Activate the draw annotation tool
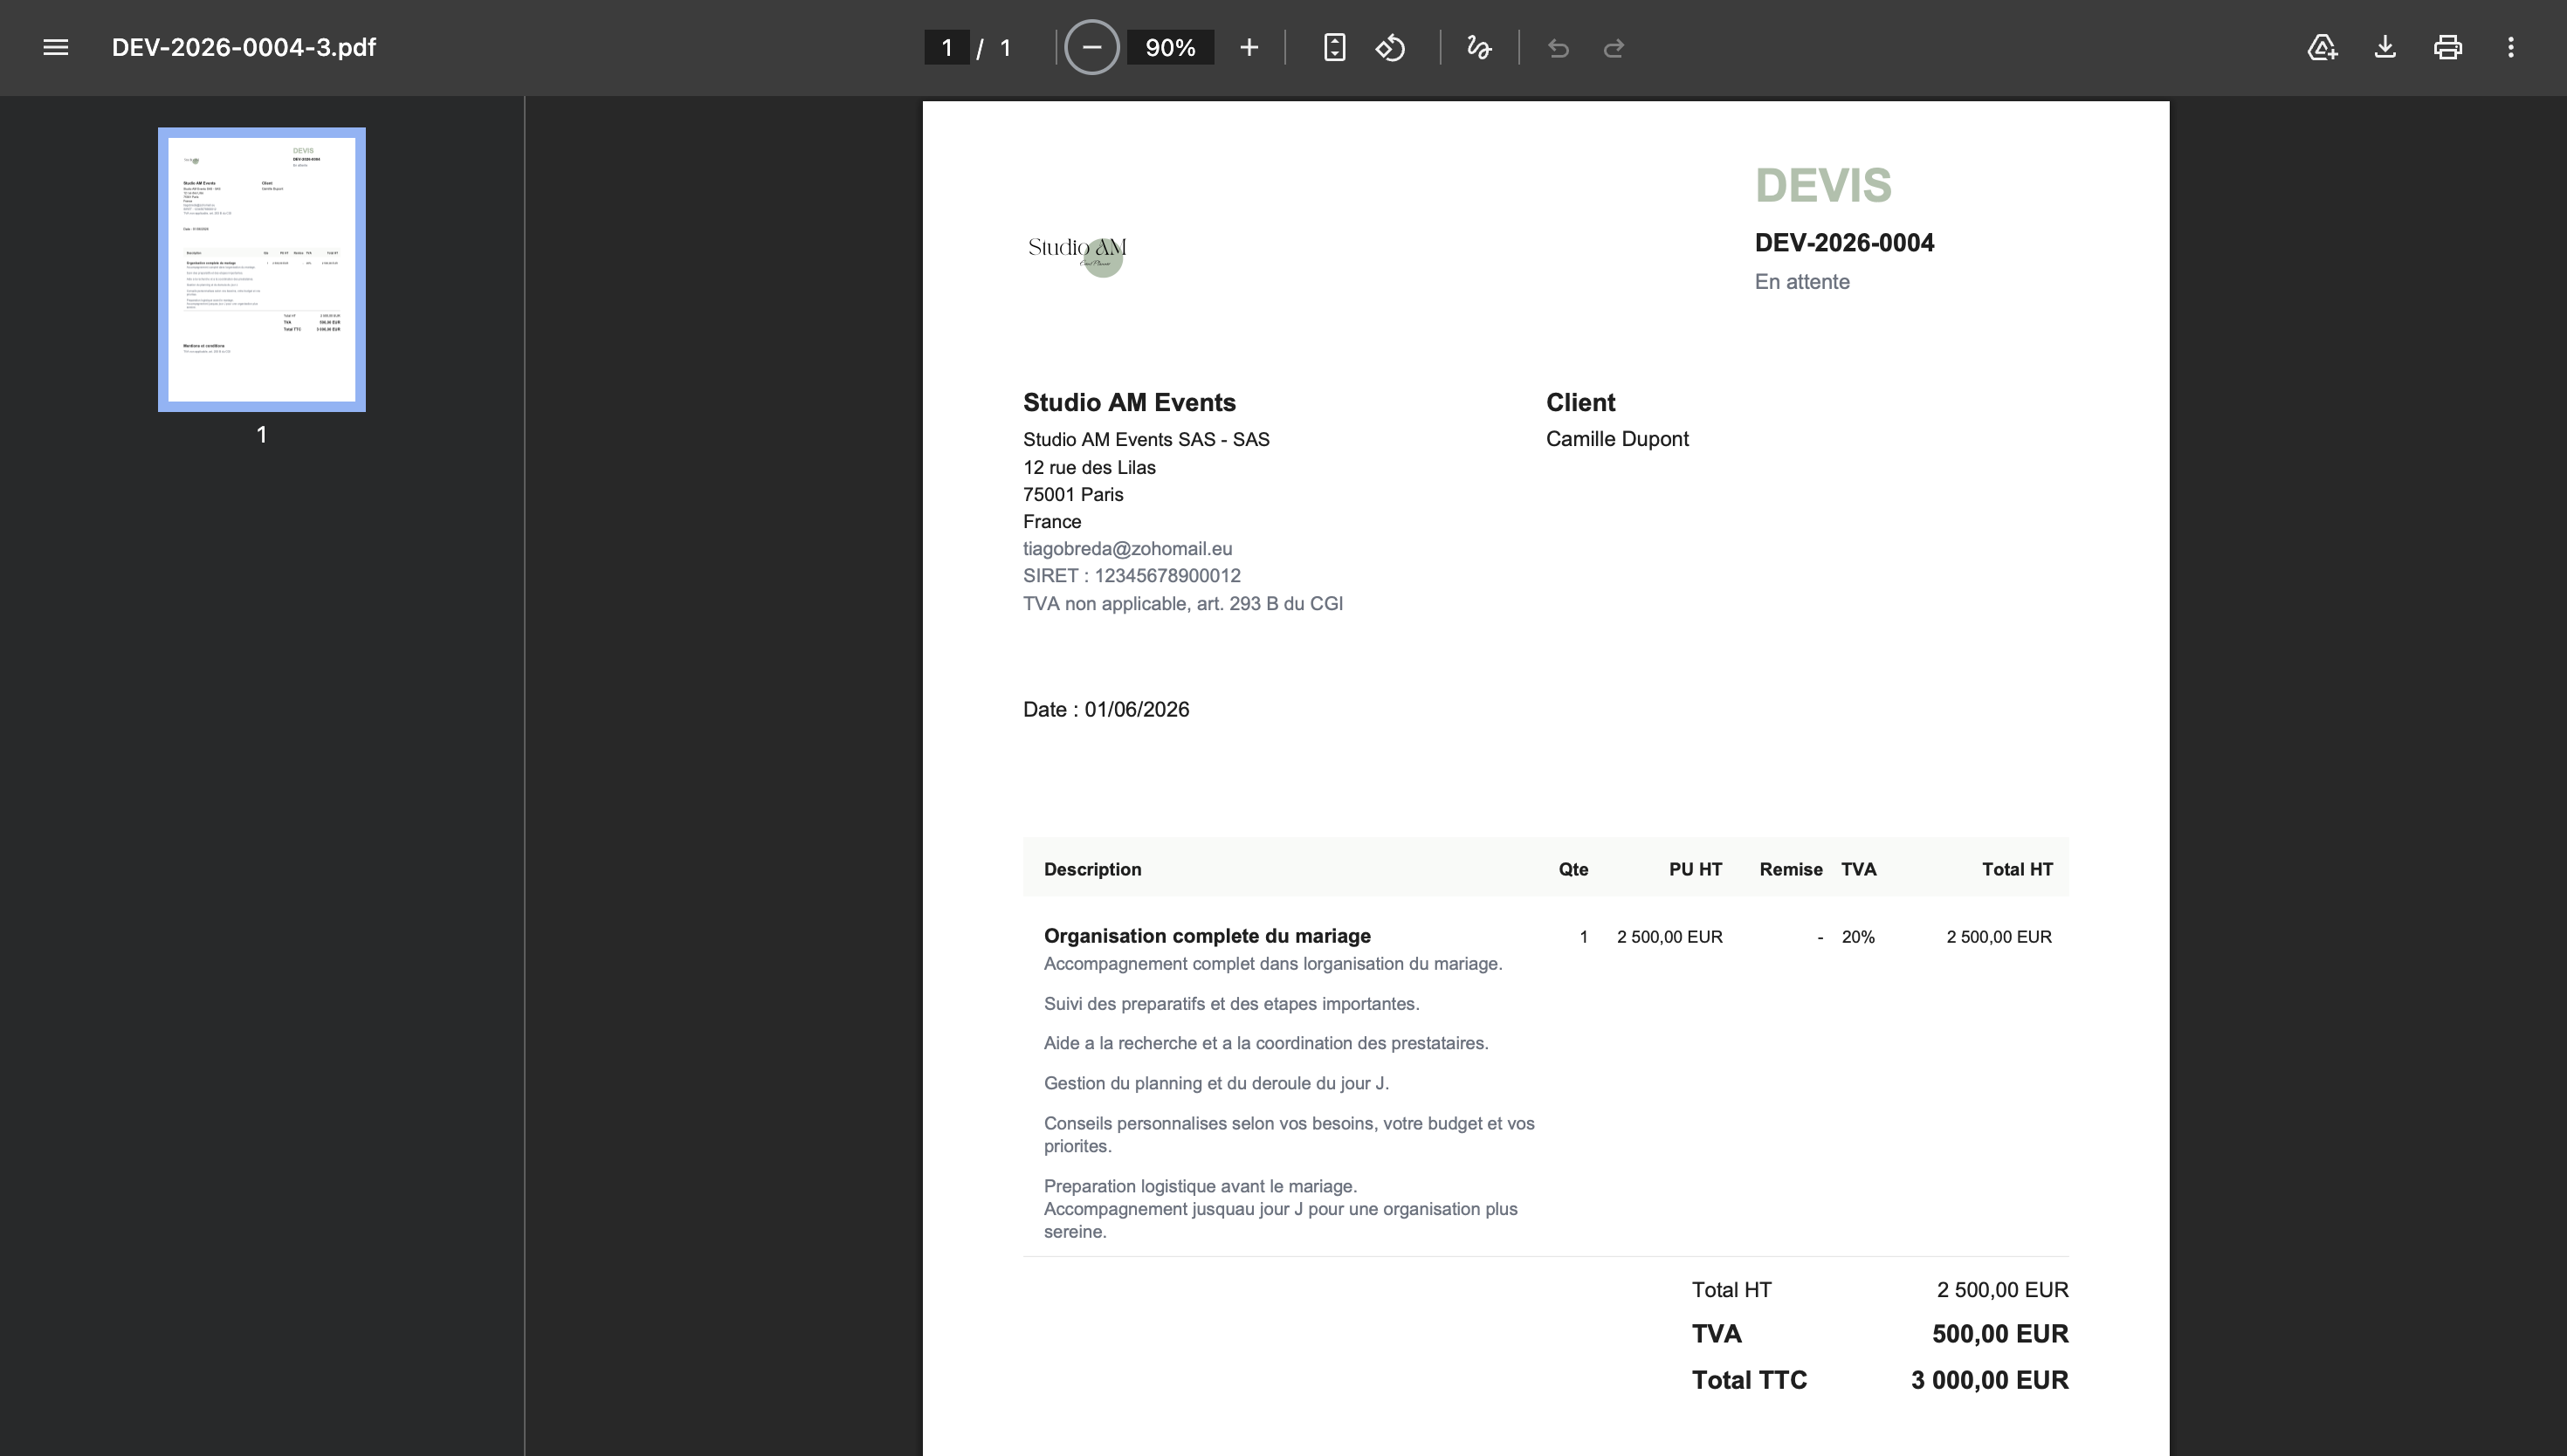 click(1479, 47)
